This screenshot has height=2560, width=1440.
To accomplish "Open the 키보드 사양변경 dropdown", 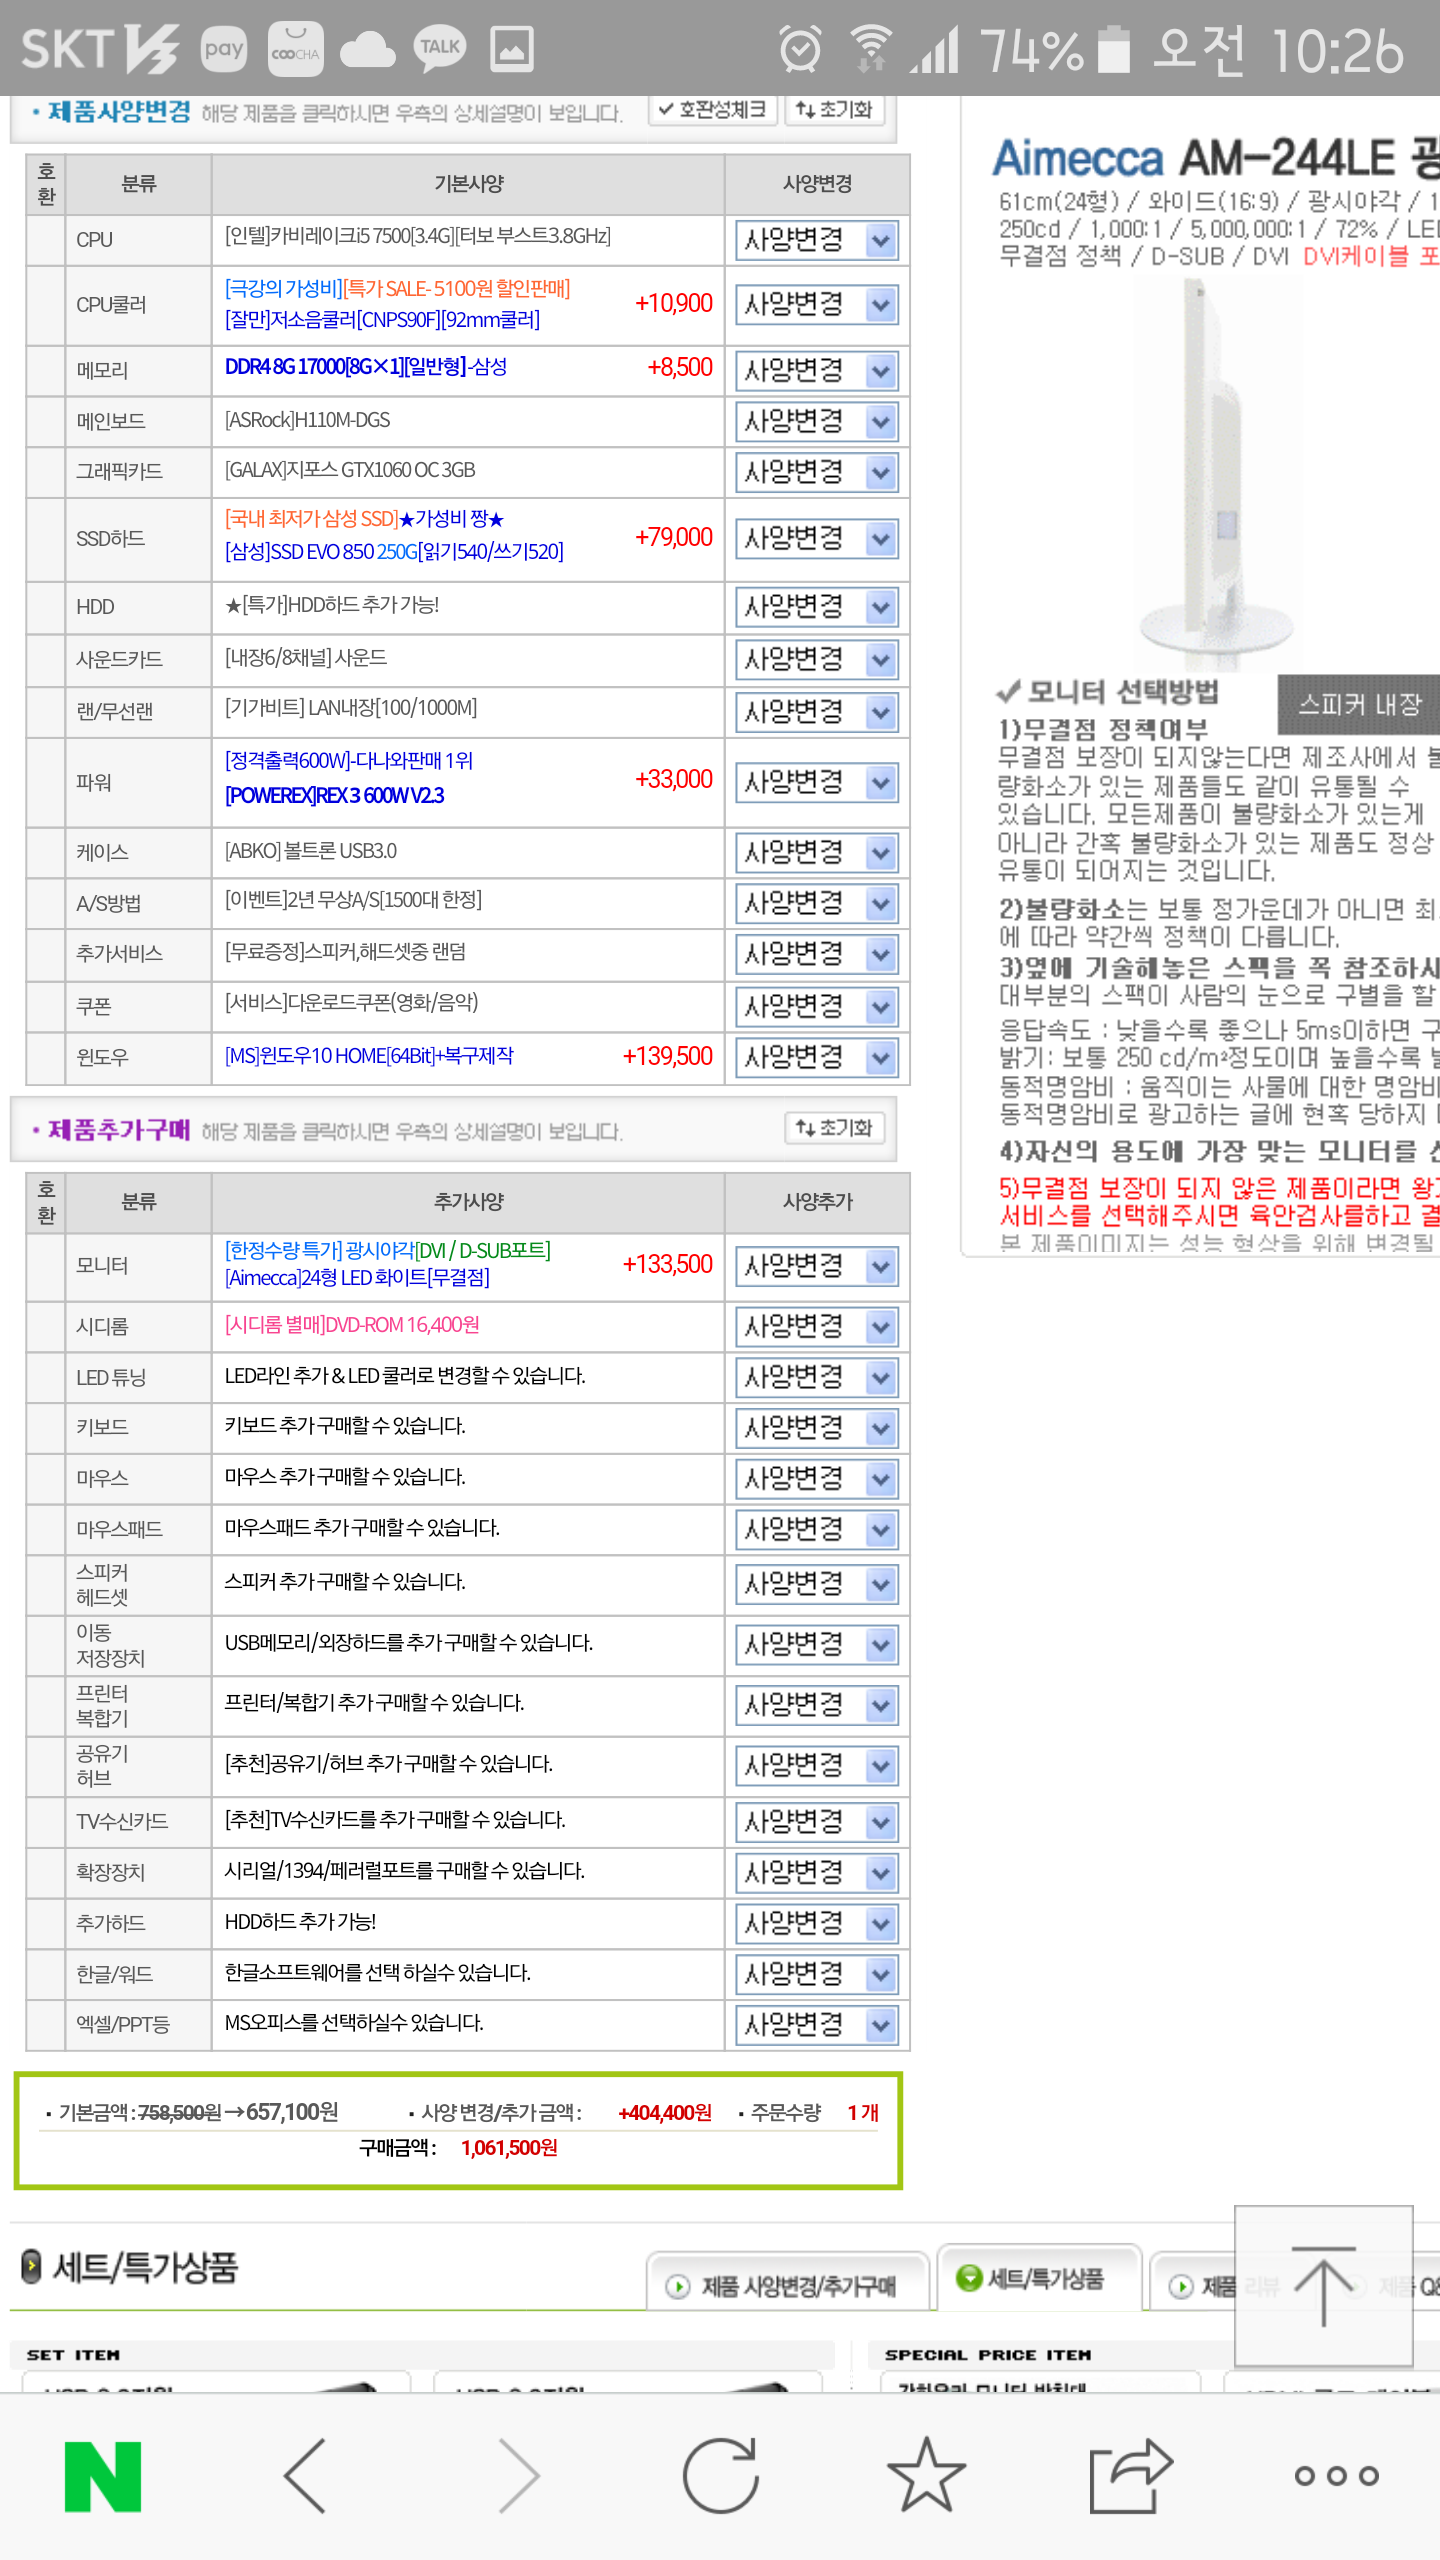I will (816, 1428).
